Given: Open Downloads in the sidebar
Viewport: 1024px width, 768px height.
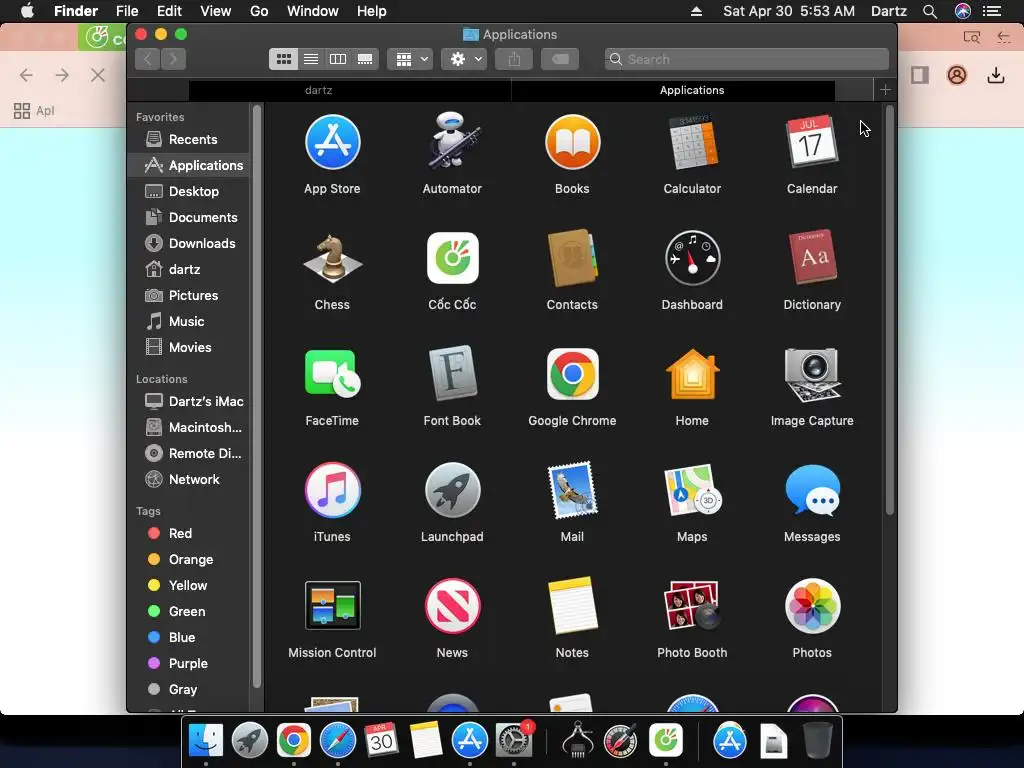Looking at the screenshot, I should pyautogui.click(x=189, y=244).
